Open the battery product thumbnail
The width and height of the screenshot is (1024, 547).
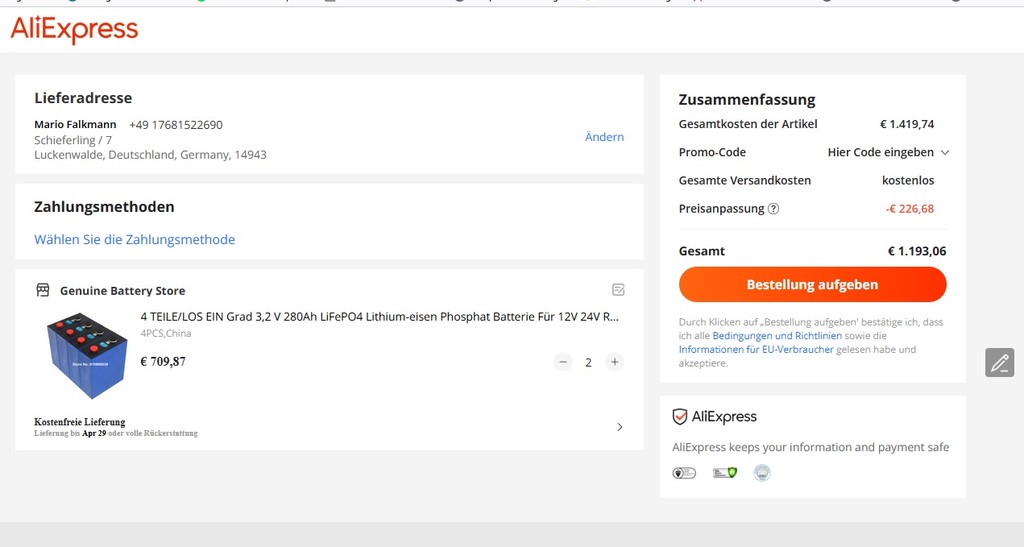[87, 356]
